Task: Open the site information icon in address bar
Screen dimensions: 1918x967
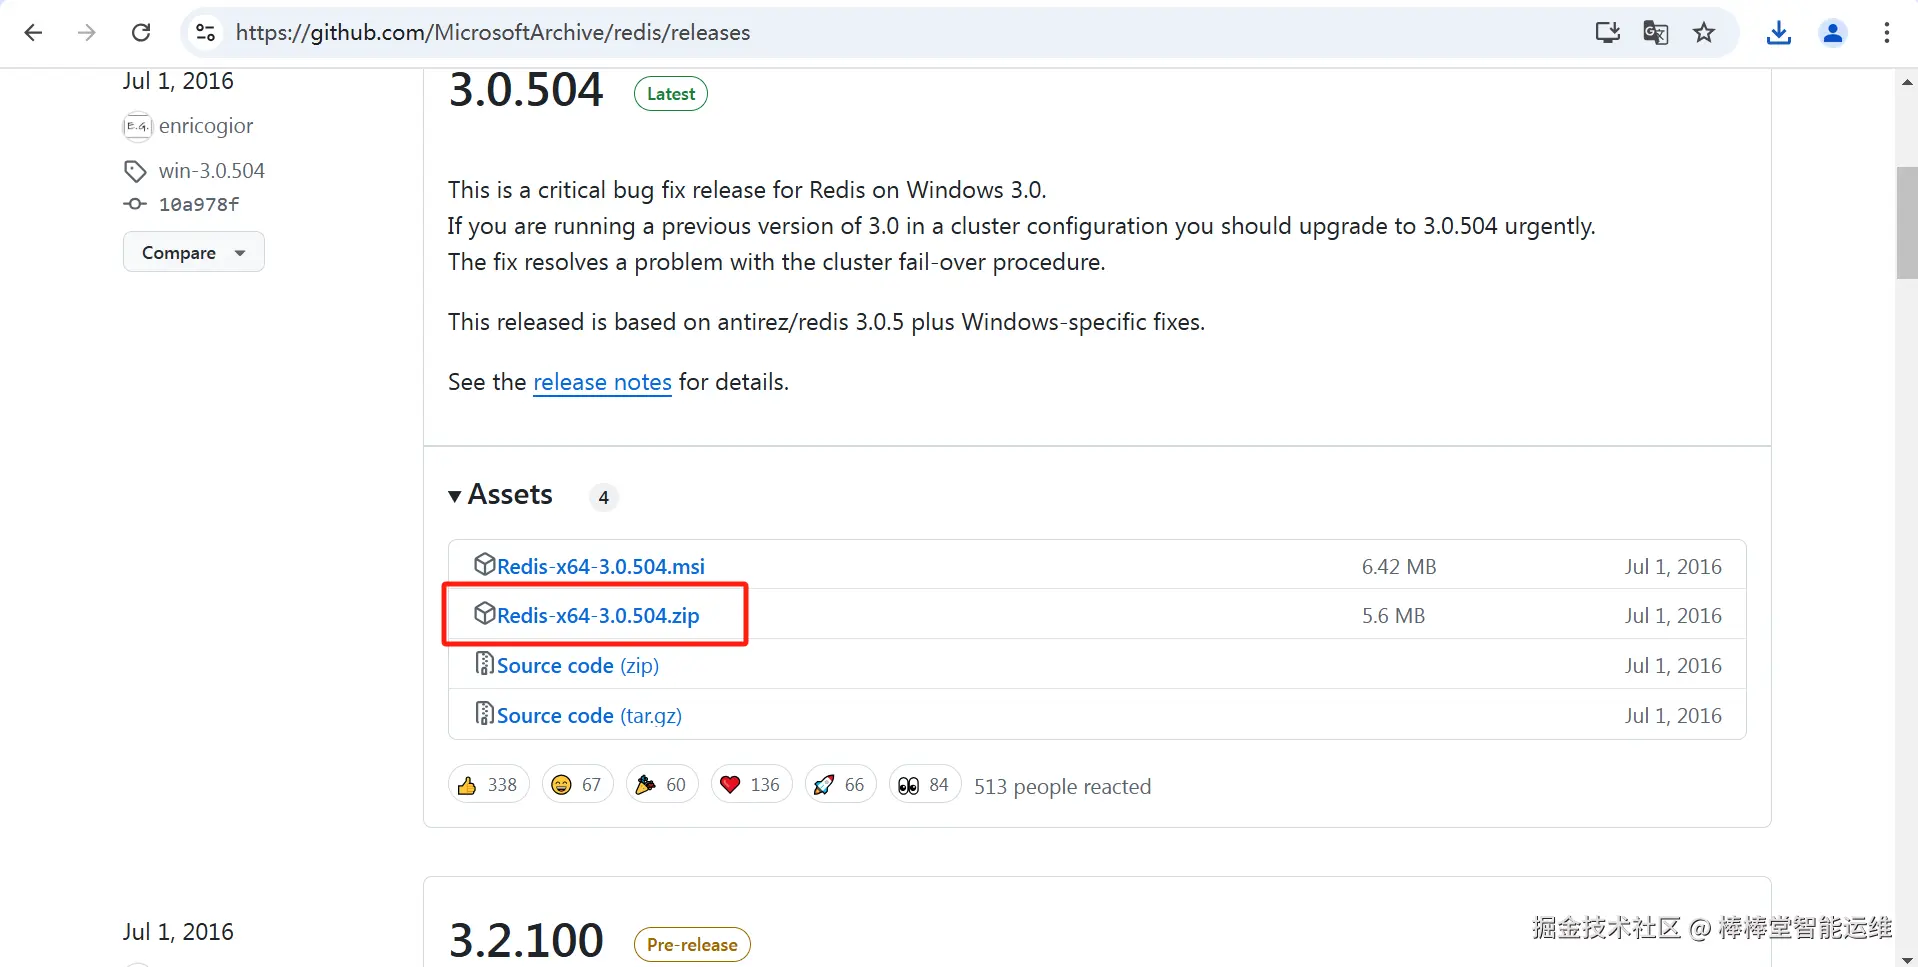Action: [205, 33]
